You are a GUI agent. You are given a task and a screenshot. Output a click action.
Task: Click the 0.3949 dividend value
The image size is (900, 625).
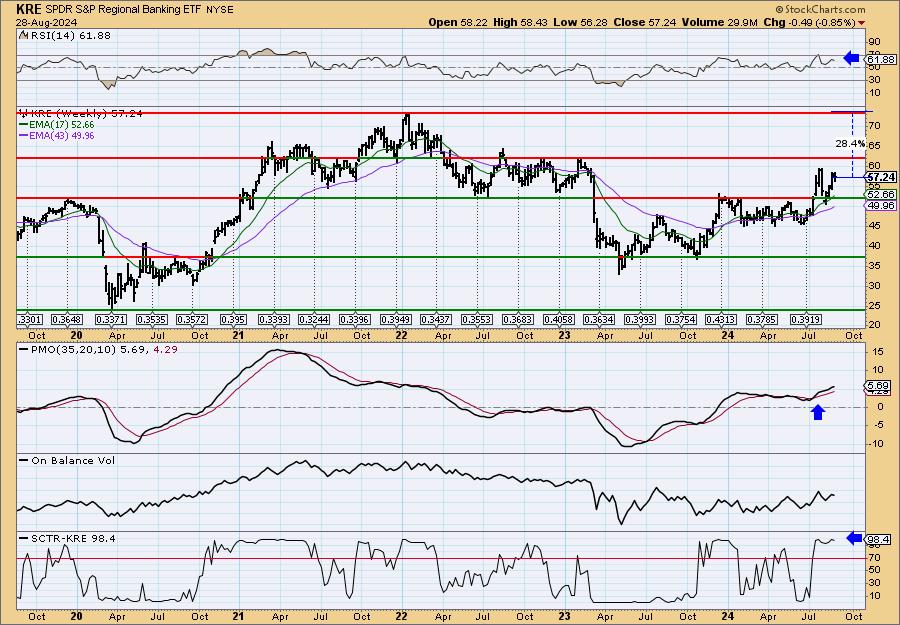point(396,319)
